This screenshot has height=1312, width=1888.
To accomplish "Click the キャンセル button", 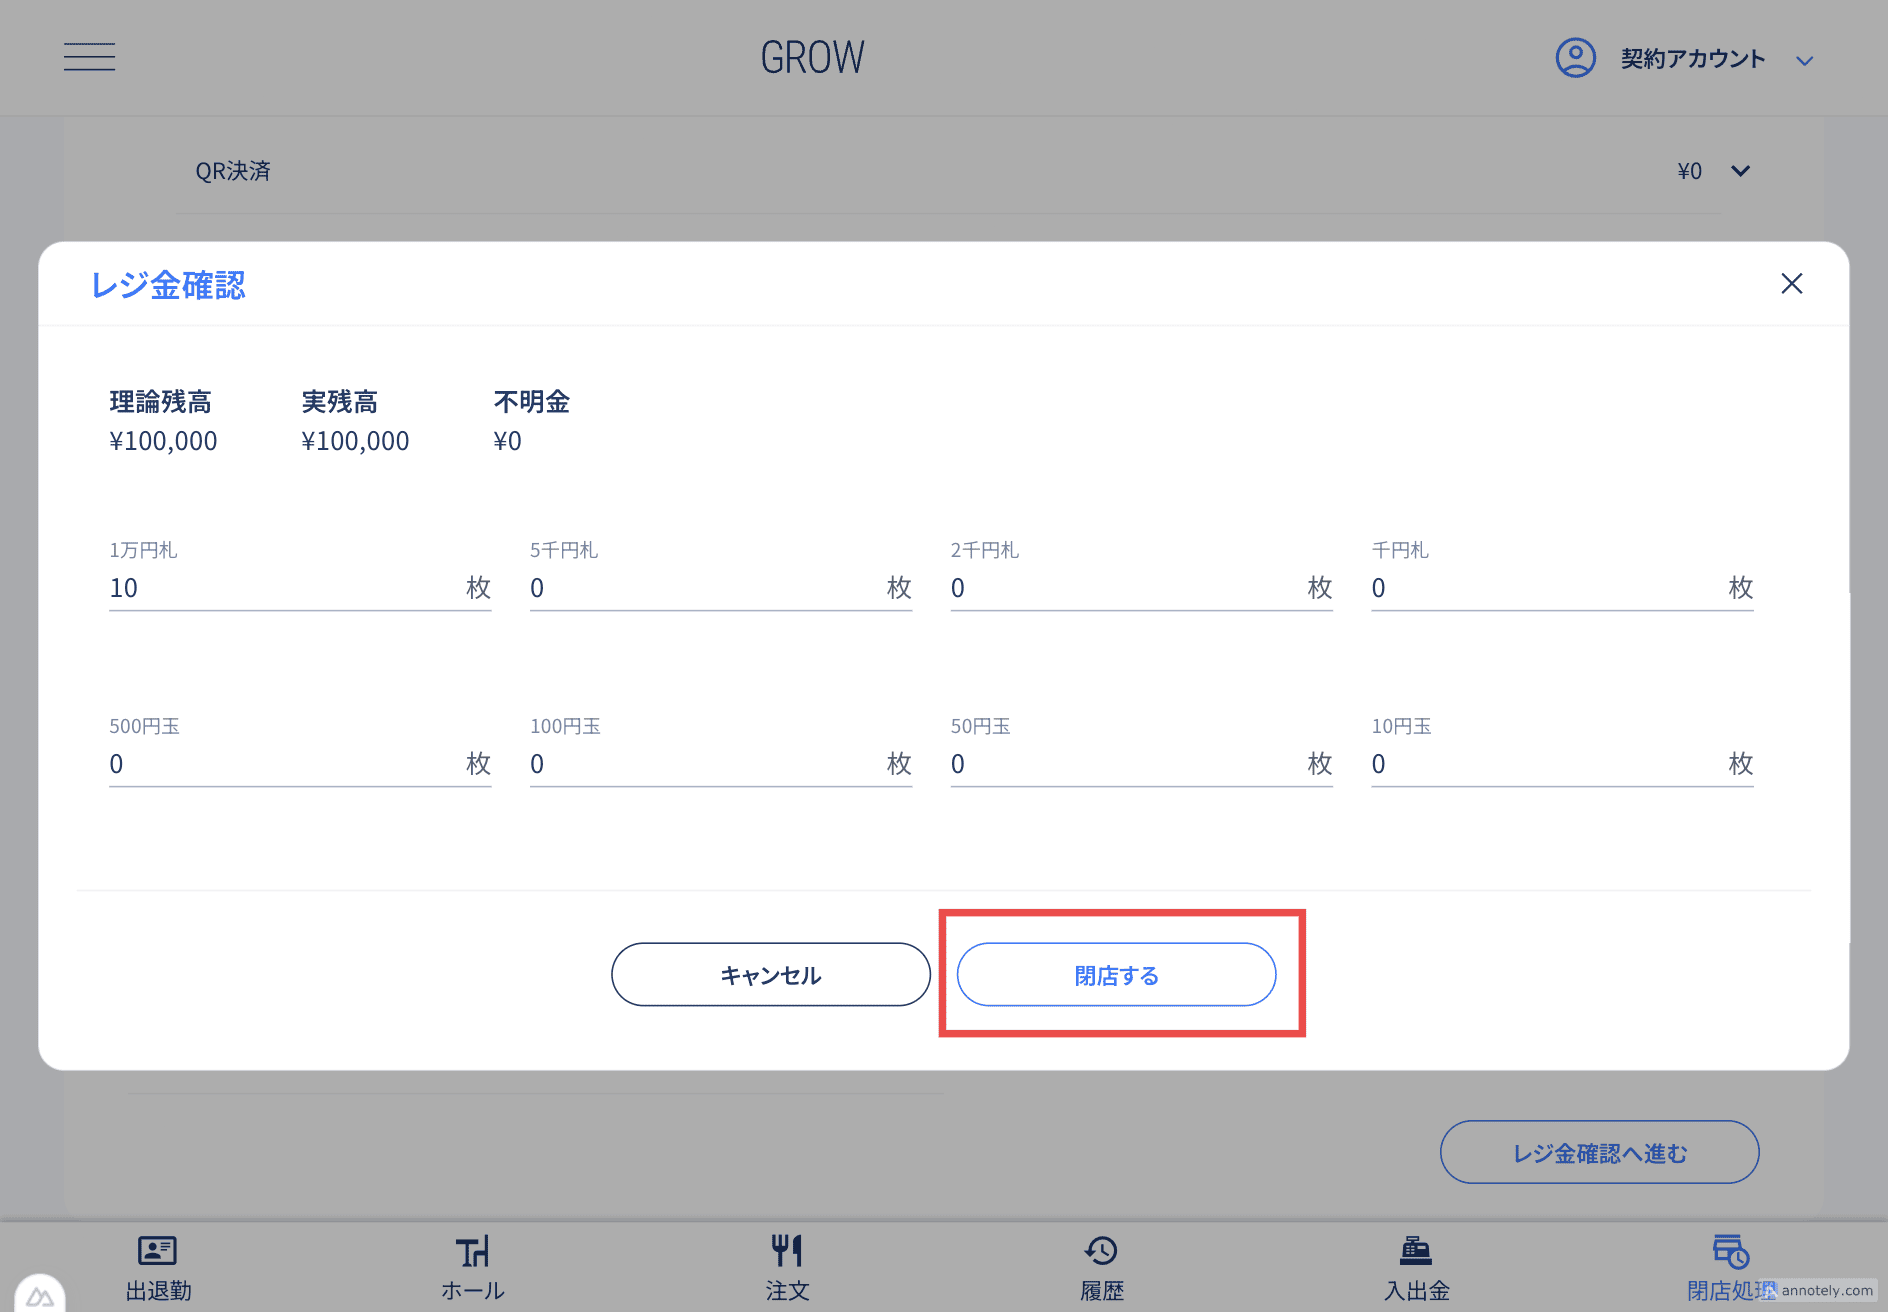I will click(770, 975).
